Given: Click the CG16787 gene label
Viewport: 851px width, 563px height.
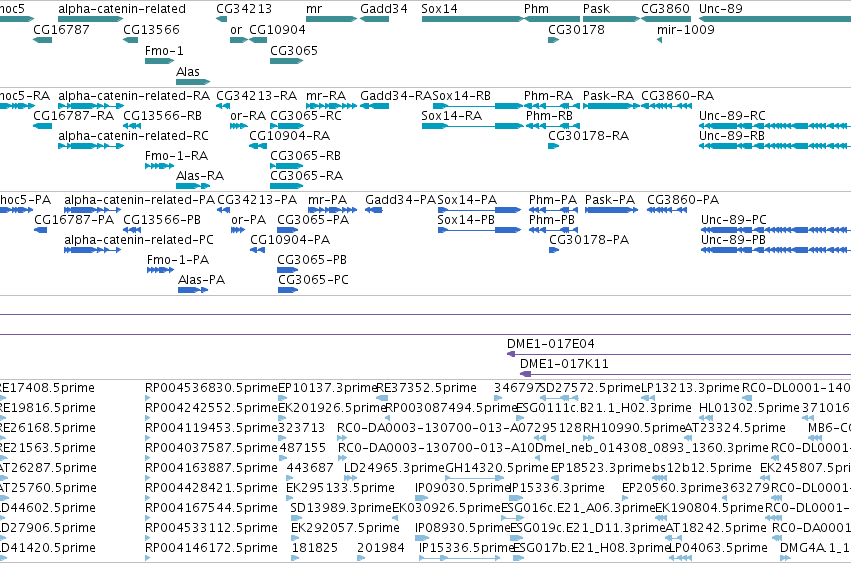Looking at the screenshot, I should click(61, 29).
